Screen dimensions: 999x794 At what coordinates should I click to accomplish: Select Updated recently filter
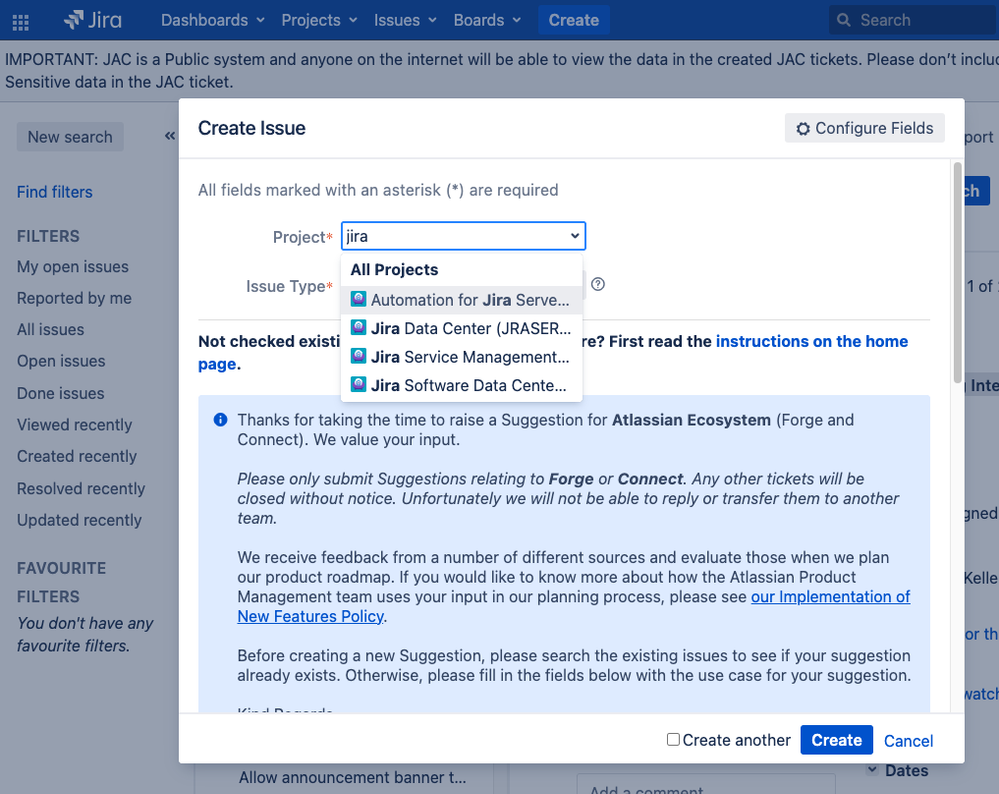79,520
